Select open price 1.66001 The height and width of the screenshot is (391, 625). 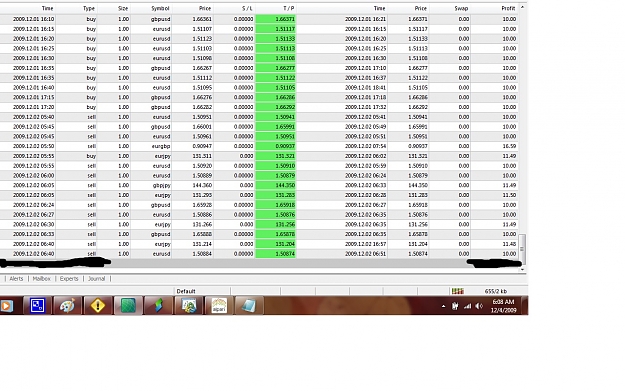[x=202, y=127]
